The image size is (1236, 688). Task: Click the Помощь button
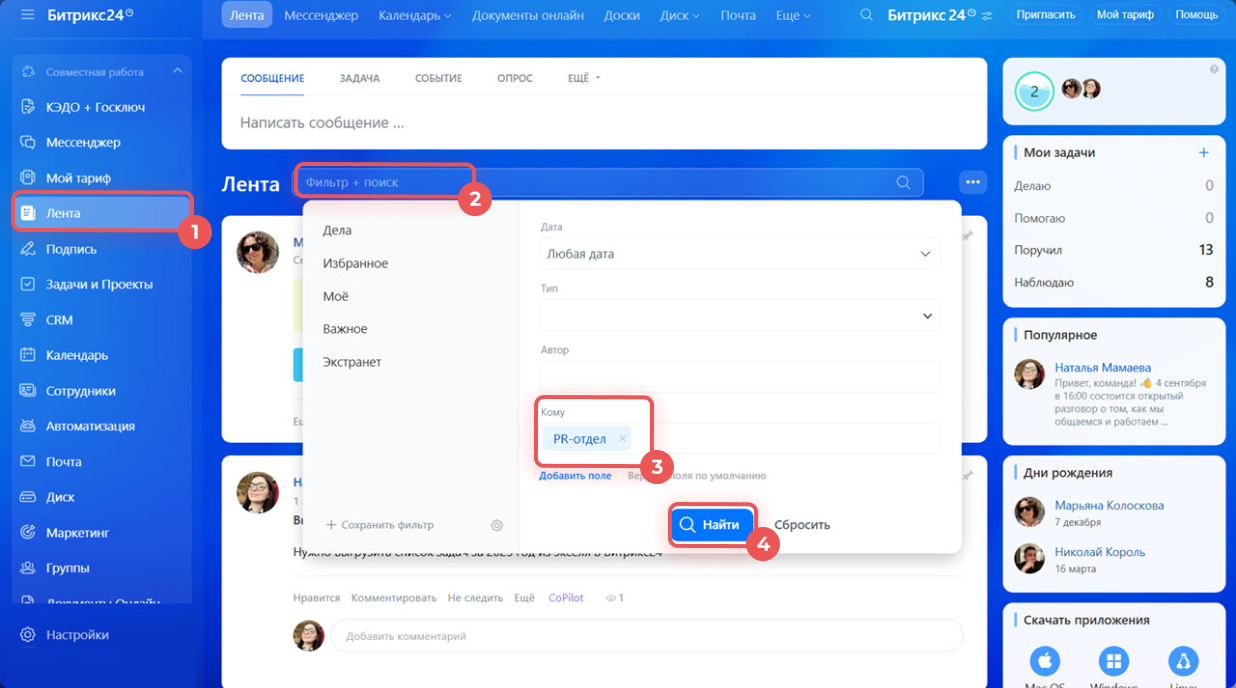[x=1196, y=15]
